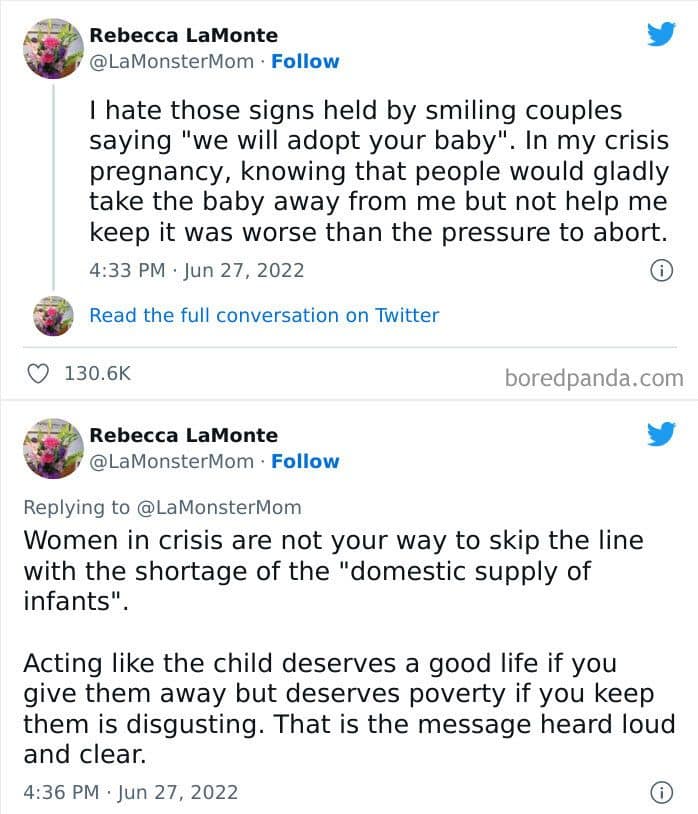Open Rebecca LaMonte's avatar in second tweet
This screenshot has height=814, width=698.
pos(53,449)
